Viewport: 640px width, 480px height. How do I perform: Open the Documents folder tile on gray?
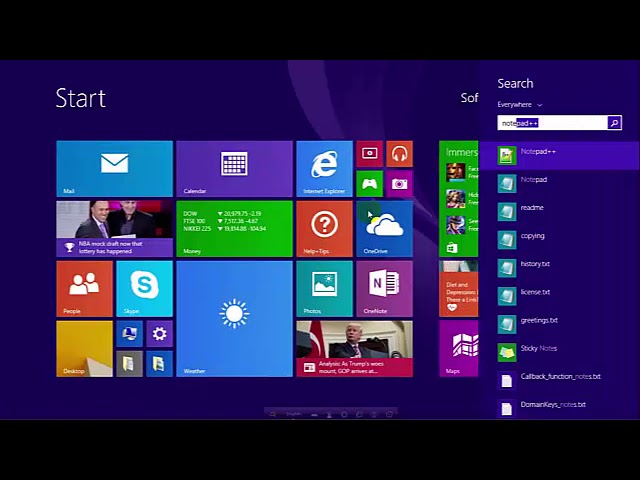(x=129, y=364)
